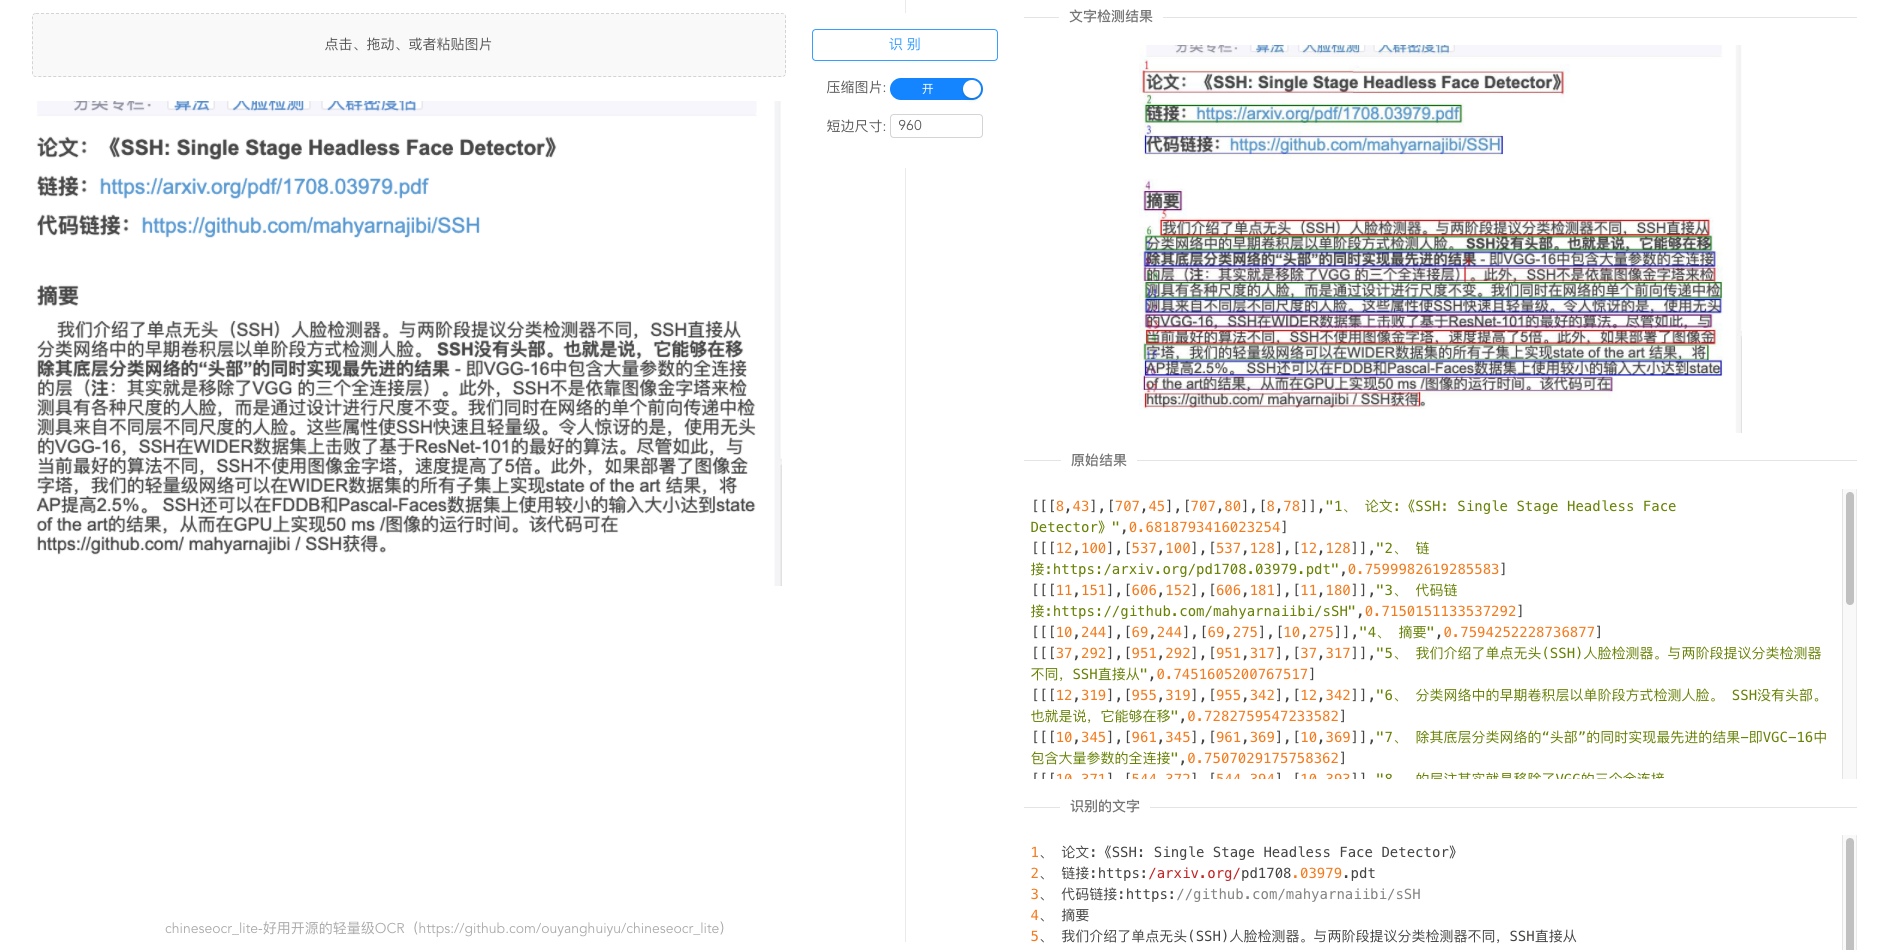This screenshot has height=950, width=1890.
Task: Click the 识别的文字 section header
Action: (x=1105, y=806)
